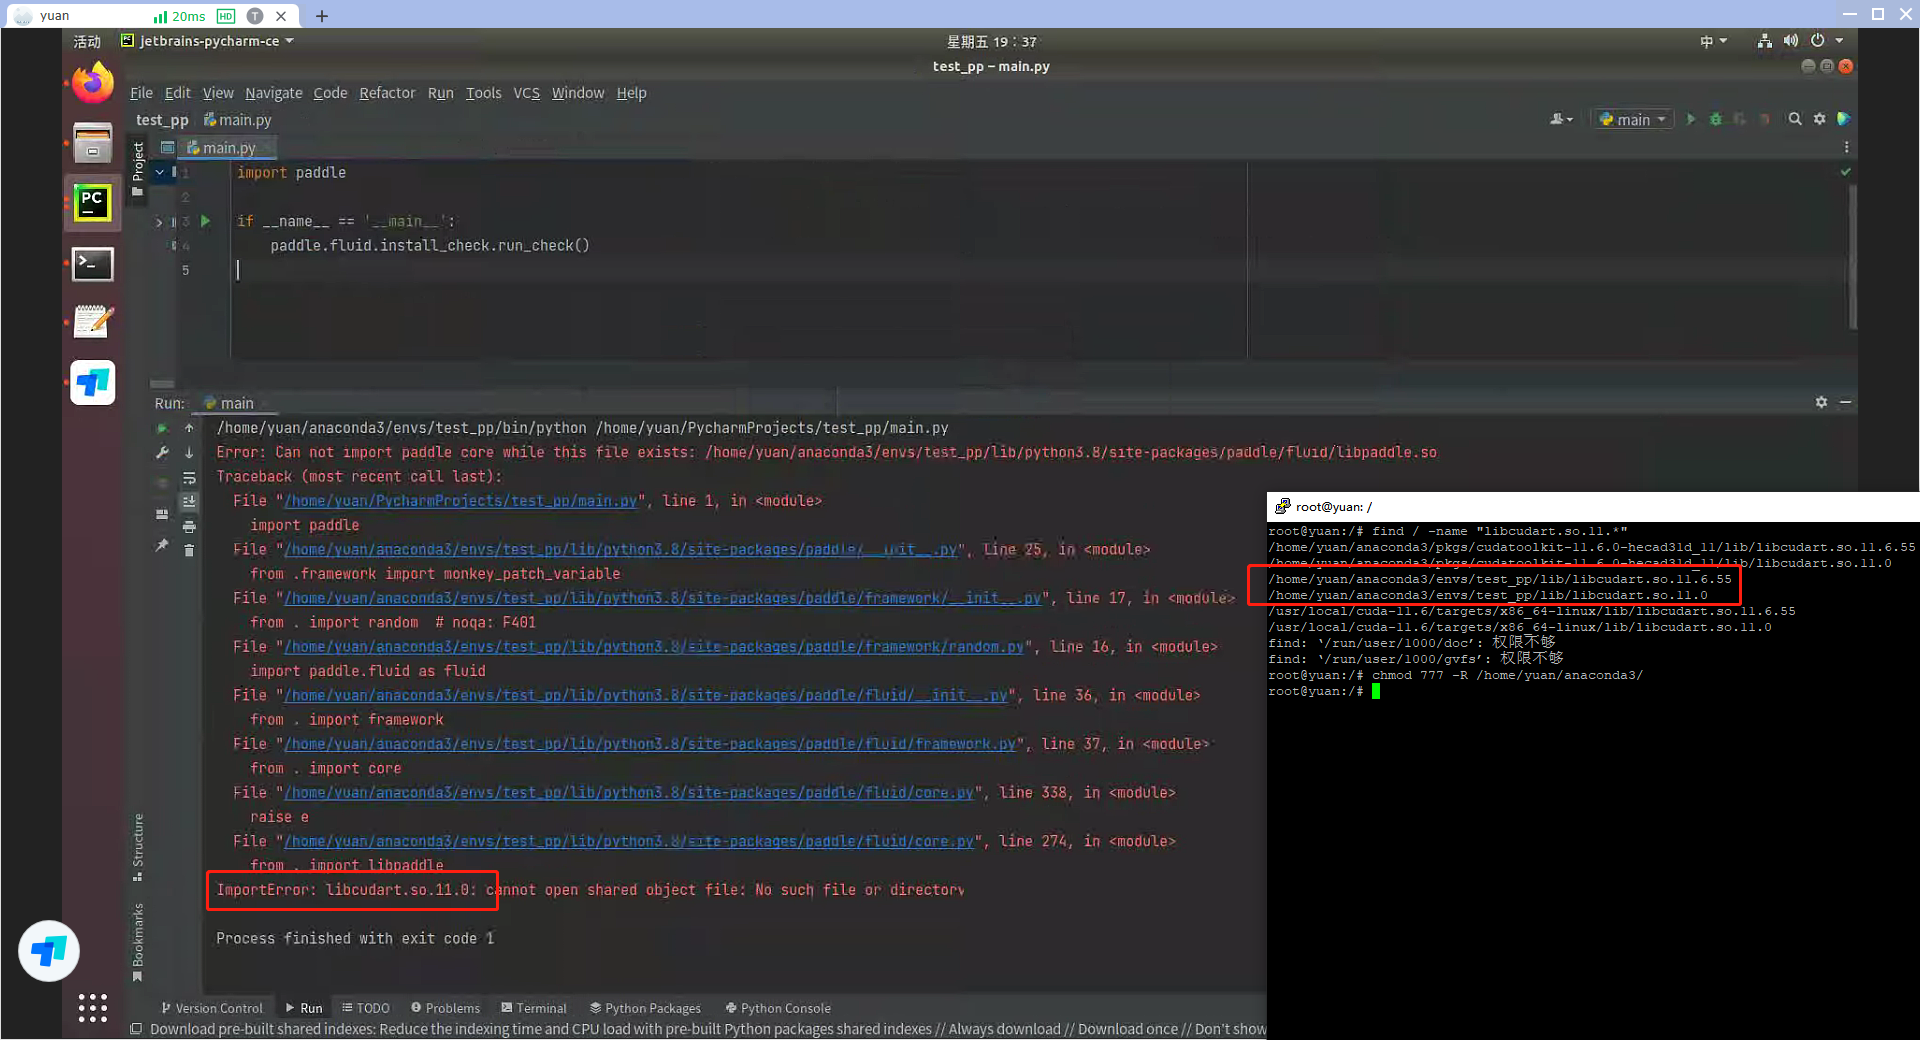The height and width of the screenshot is (1040, 1920).
Task: Launch Firefox from the dock
Action: 92,82
